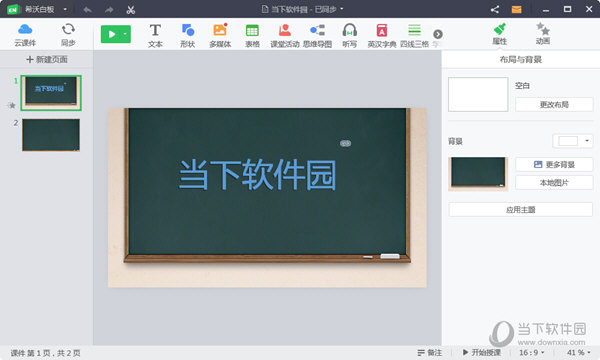
Task: Click the blackboard background preview thumbnail
Action: [478, 174]
